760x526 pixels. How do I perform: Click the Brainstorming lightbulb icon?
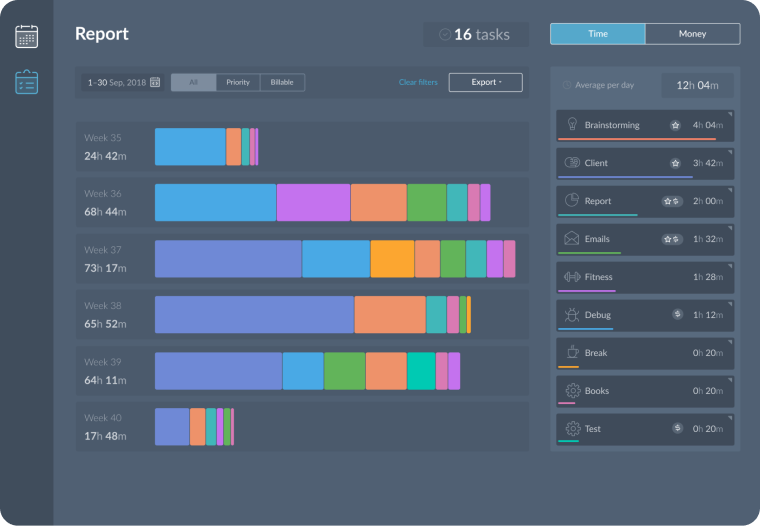pyautogui.click(x=572, y=125)
